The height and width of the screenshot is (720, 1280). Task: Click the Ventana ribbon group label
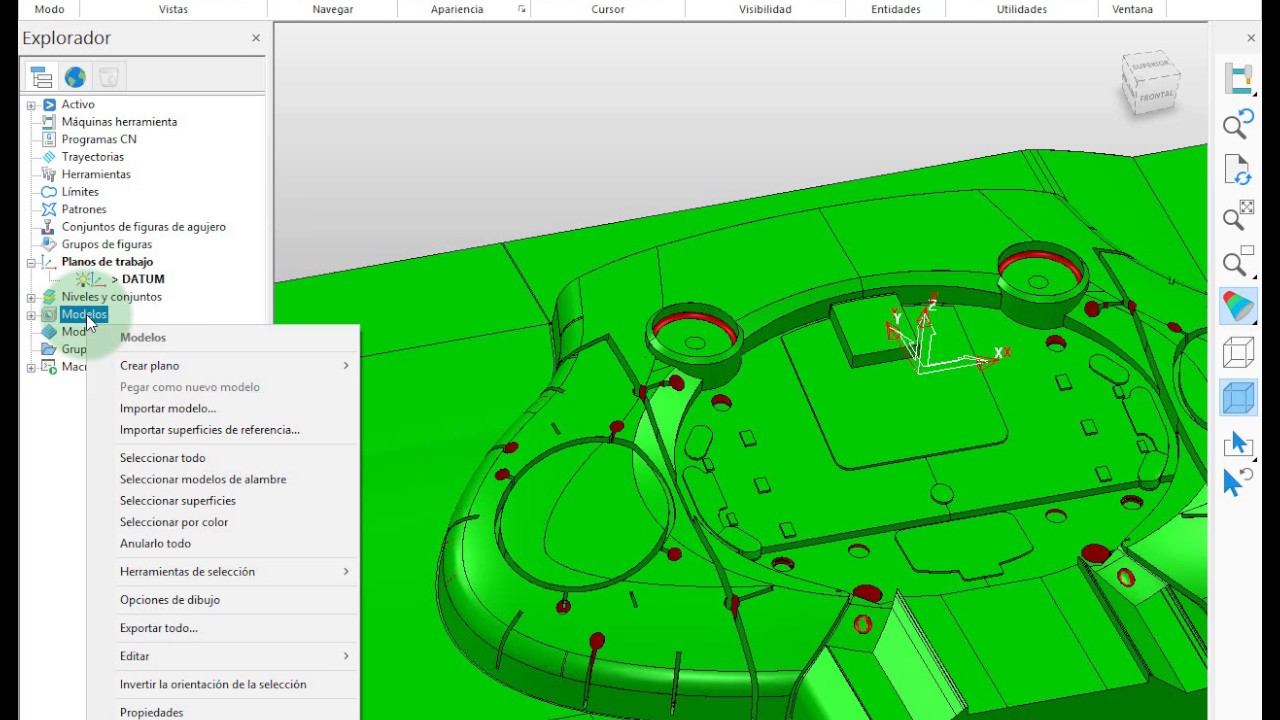(x=1132, y=9)
